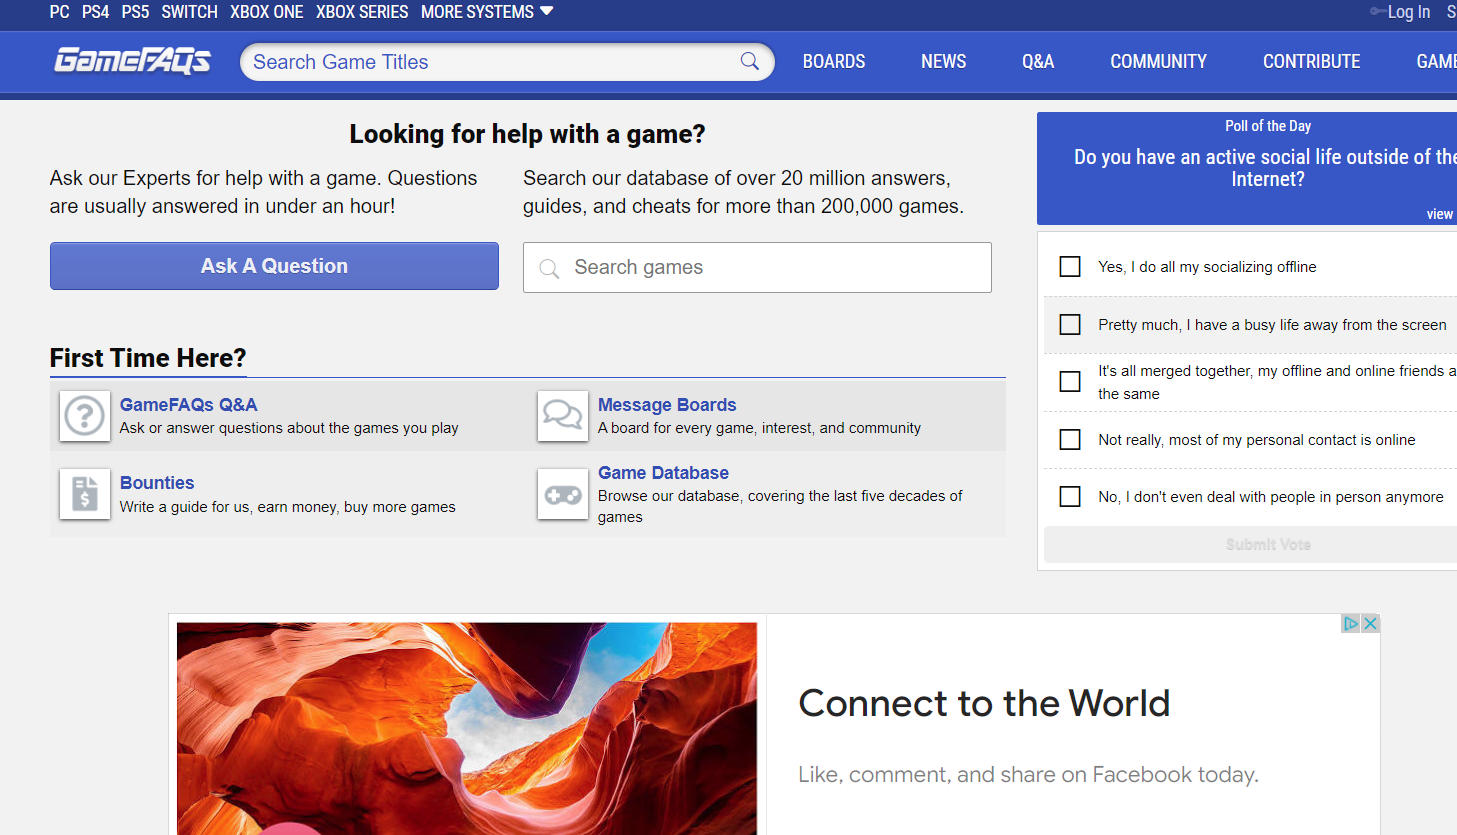Viewport: 1457px width, 835px height.
Task: Open the COMMUNITY nav menu
Action: click(1158, 62)
